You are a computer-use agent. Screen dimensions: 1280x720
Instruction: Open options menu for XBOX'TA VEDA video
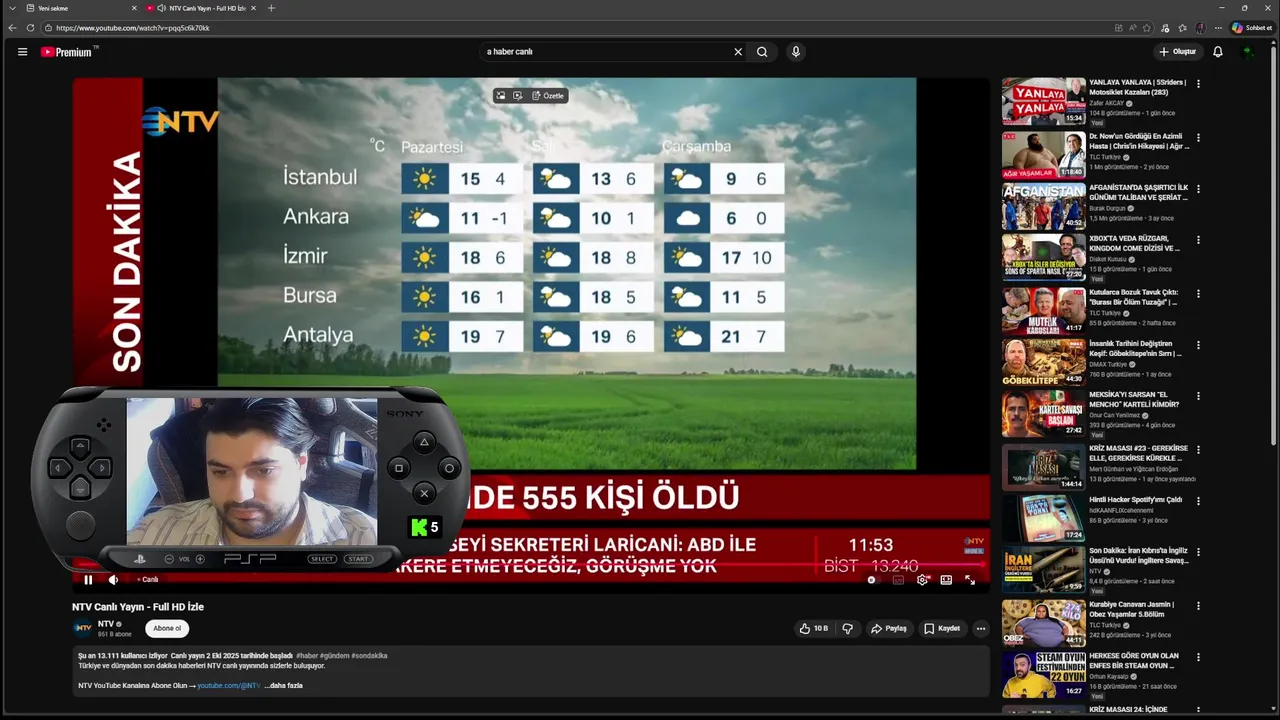pyautogui.click(x=1198, y=240)
